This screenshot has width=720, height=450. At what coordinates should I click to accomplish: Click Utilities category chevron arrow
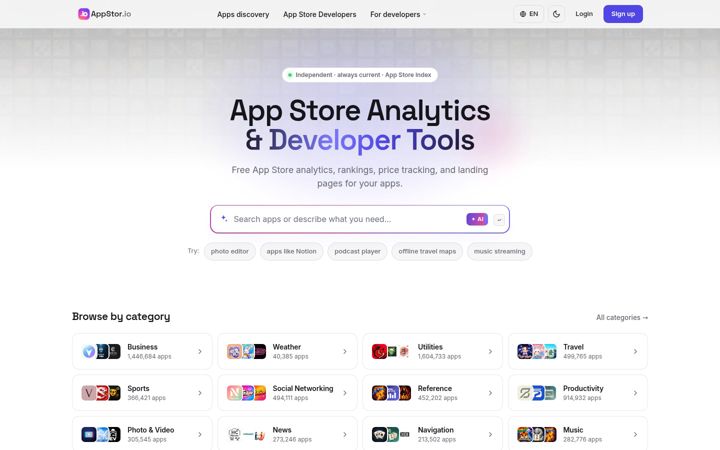tap(490, 351)
